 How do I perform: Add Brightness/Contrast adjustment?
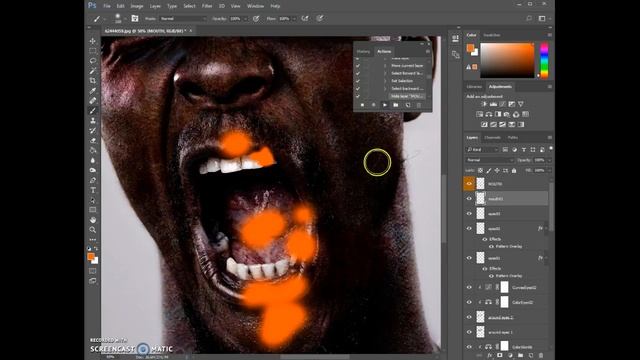pos(484,104)
